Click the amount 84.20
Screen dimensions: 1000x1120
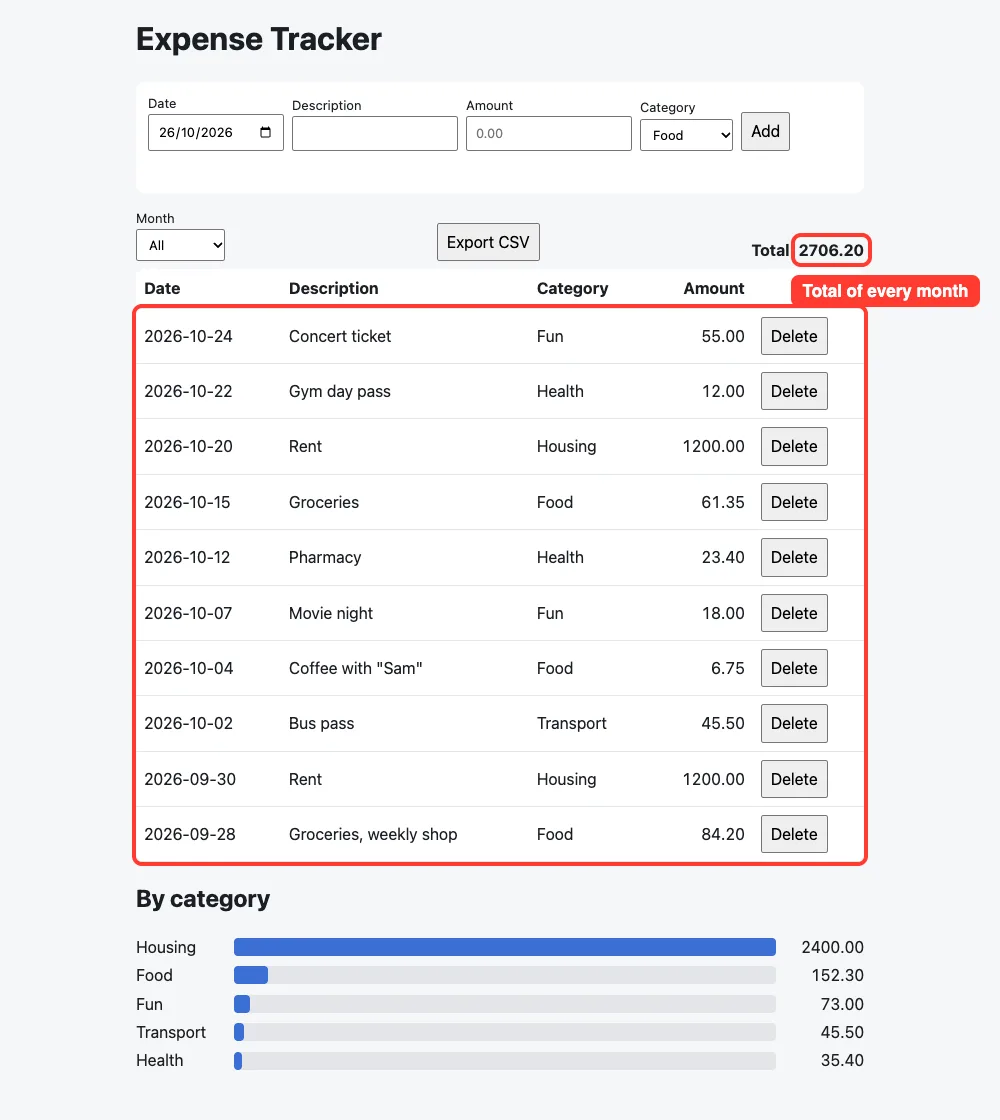pos(722,834)
